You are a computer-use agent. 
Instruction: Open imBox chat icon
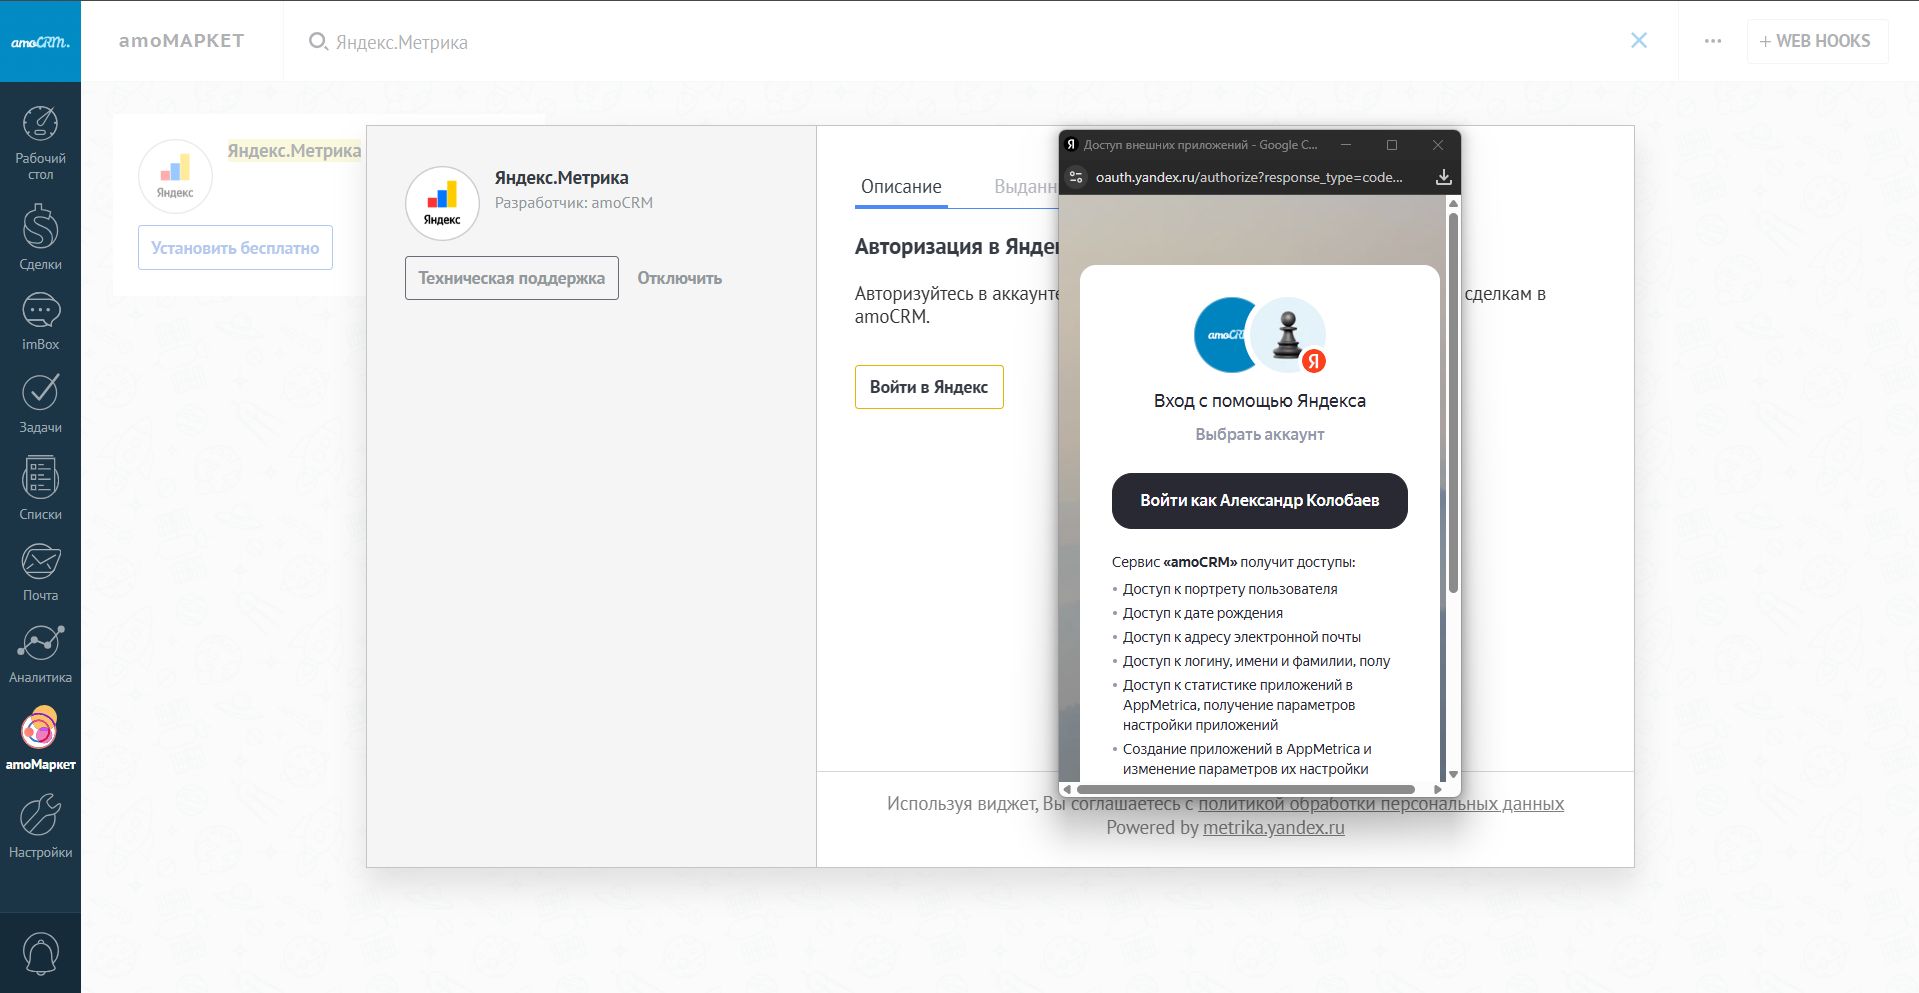40,321
